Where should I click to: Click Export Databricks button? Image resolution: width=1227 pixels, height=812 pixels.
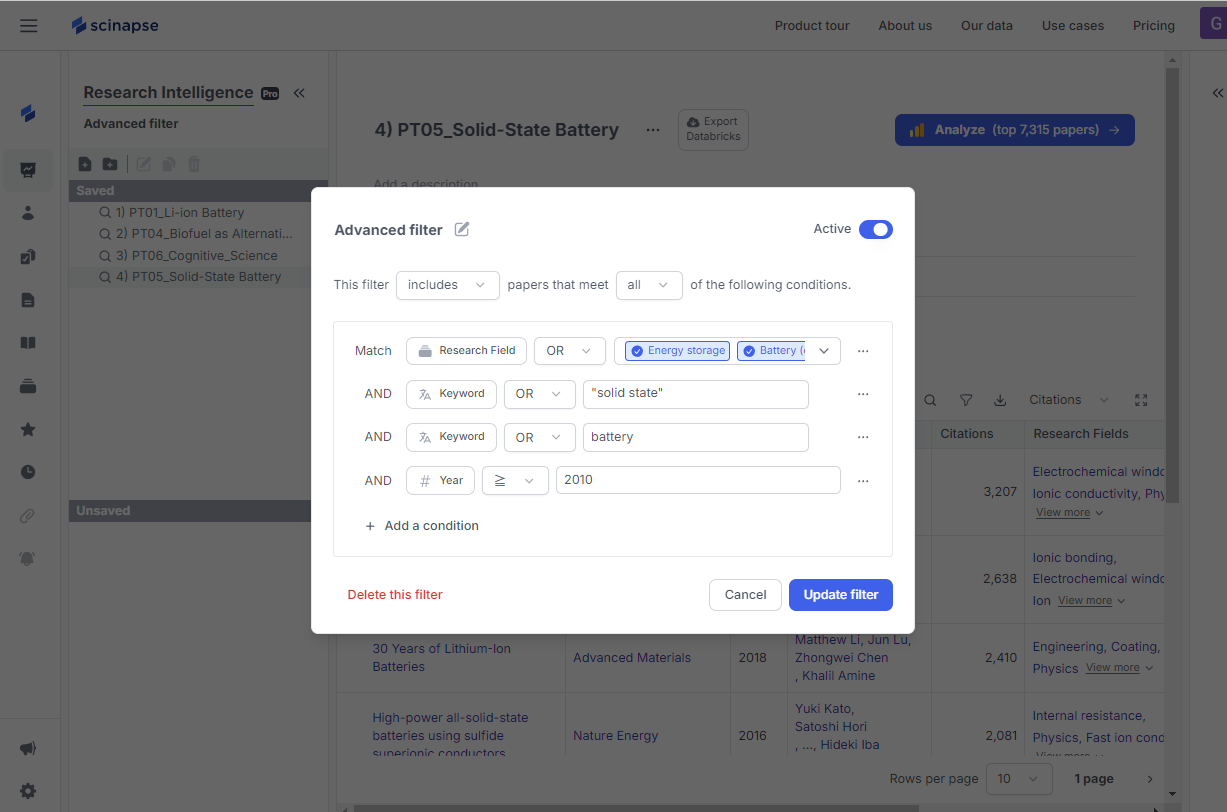click(713, 130)
